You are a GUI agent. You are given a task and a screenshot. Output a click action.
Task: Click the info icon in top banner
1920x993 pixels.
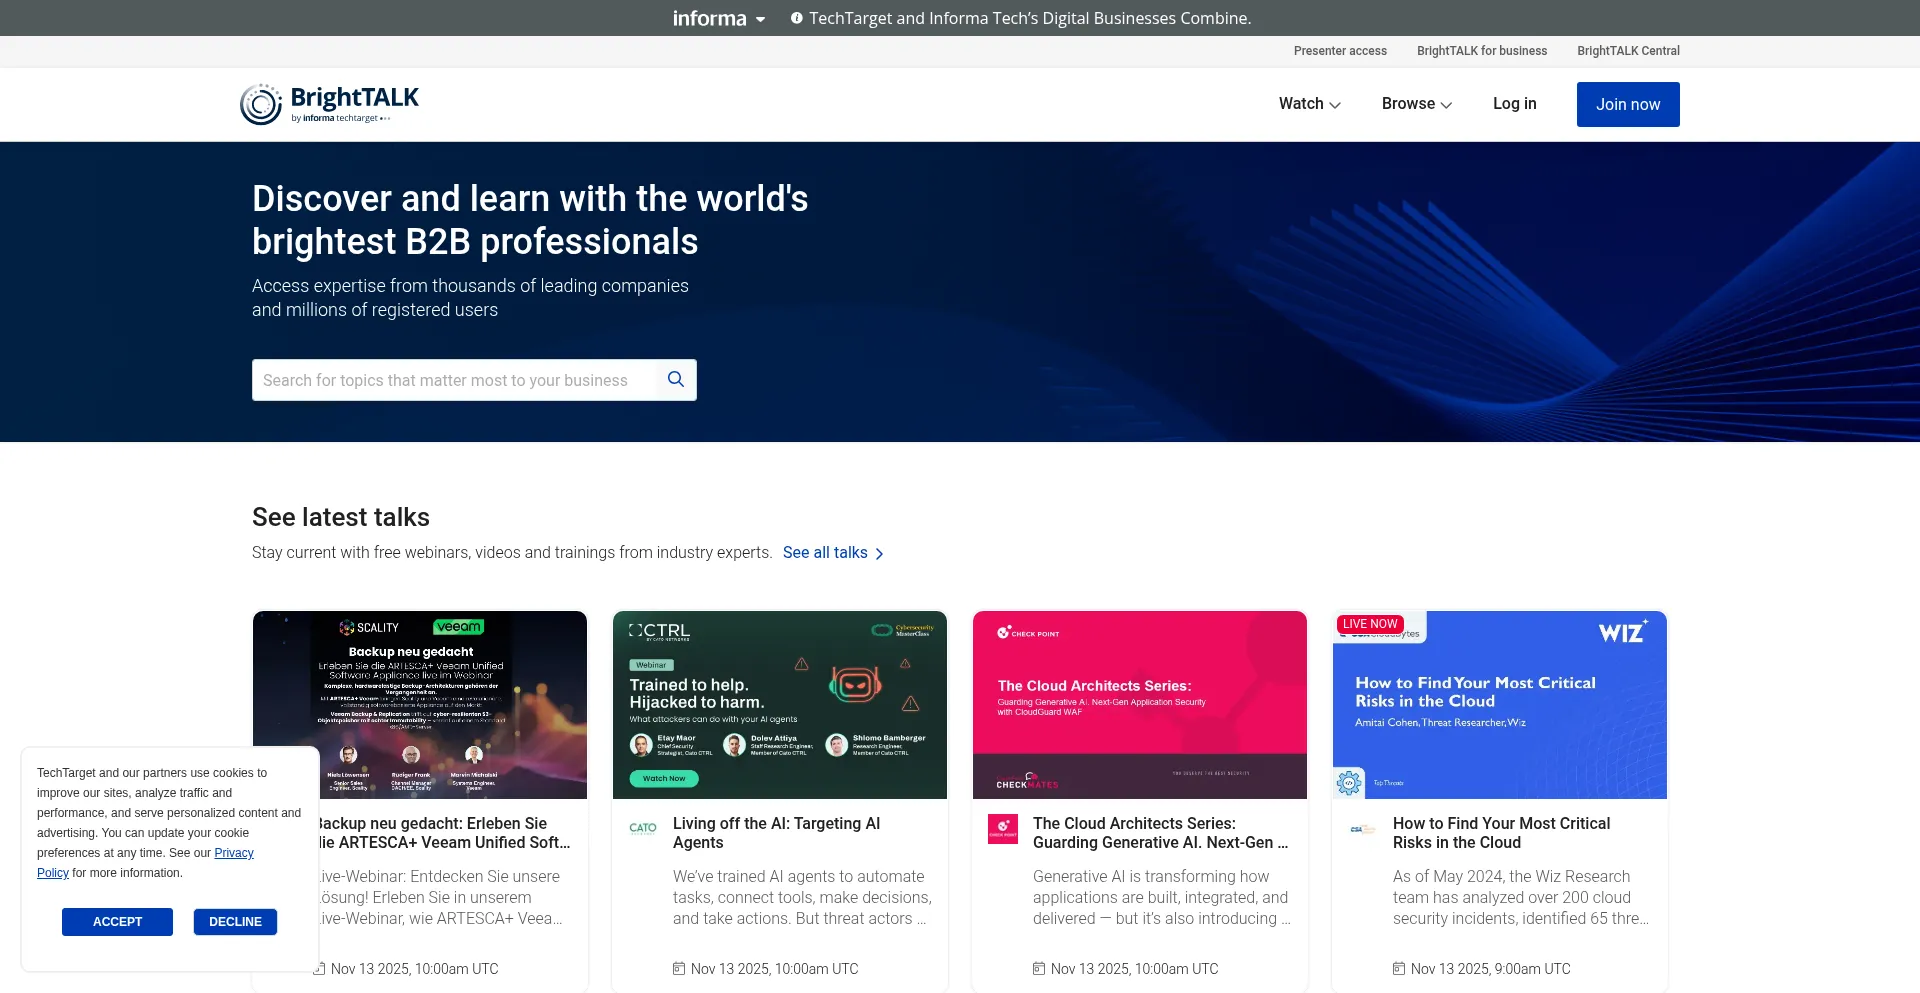[797, 18]
